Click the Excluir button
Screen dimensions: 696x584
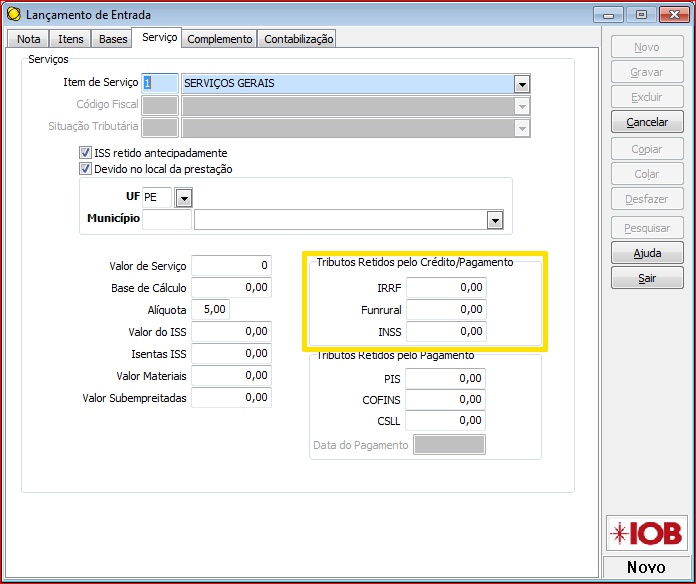(x=647, y=97)
